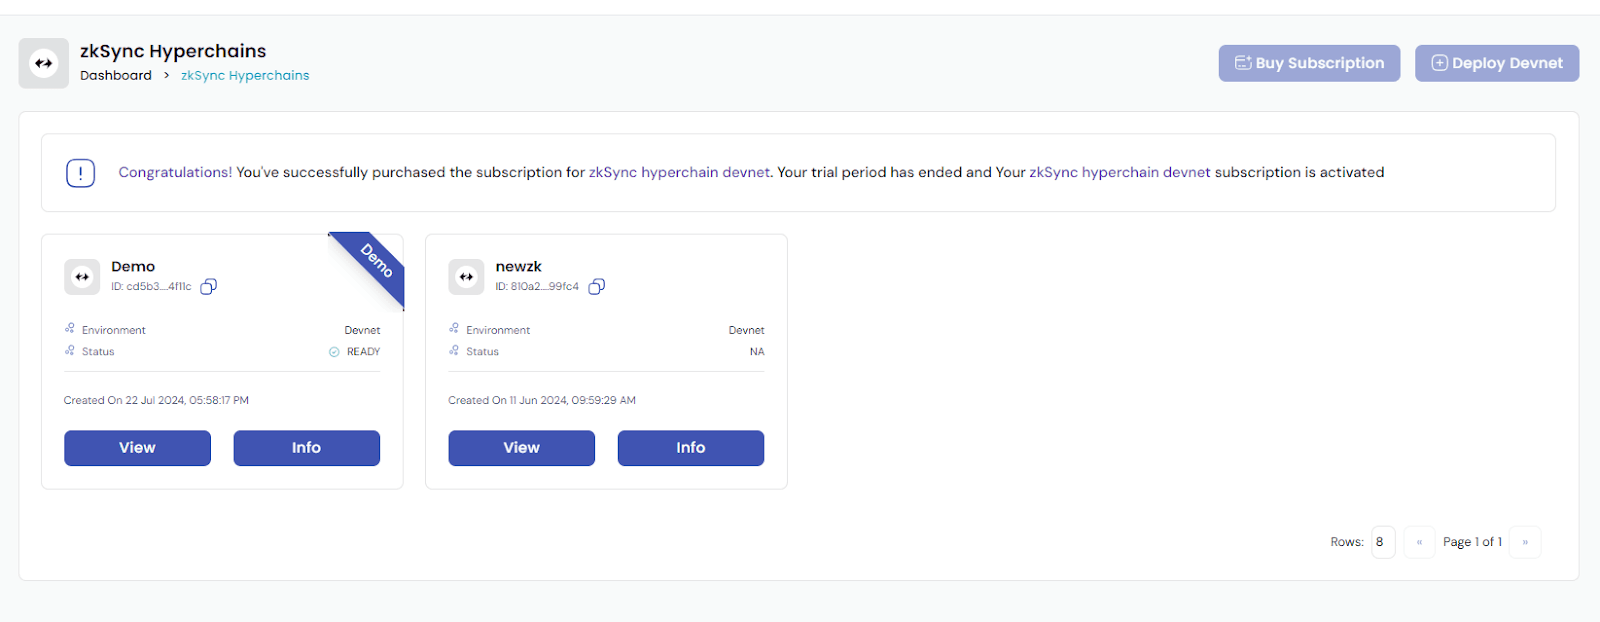This screenshot has width=1600, height=622.
Task: View the newzk hyperchain
Action: (521, 448)
